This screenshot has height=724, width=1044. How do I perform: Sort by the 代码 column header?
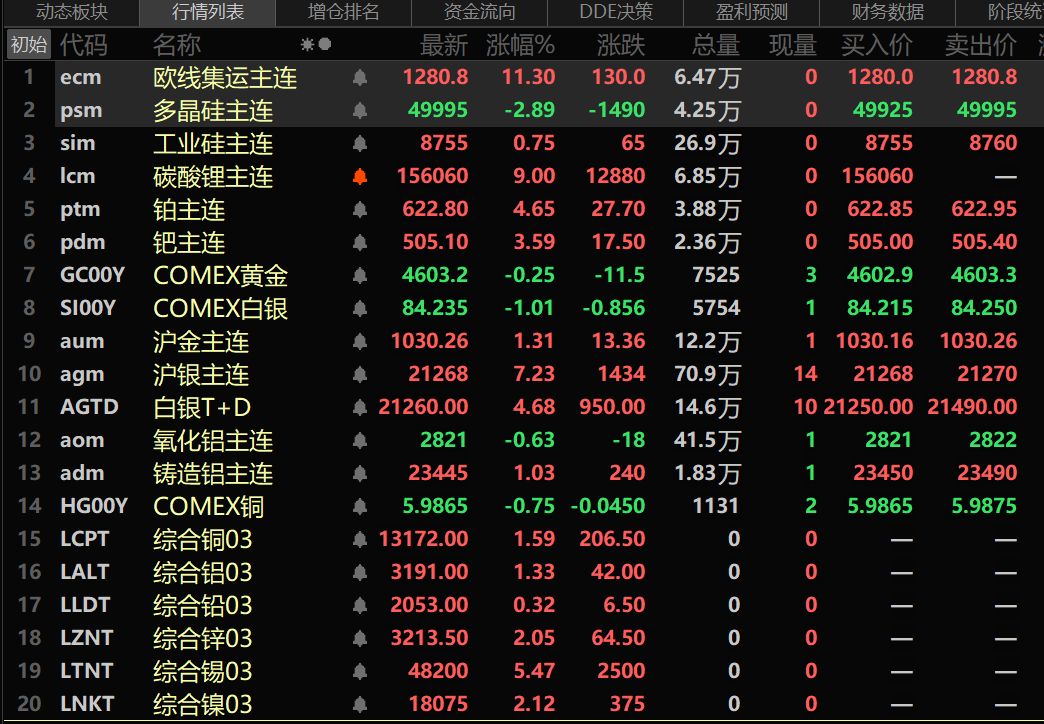coord(84,45)
